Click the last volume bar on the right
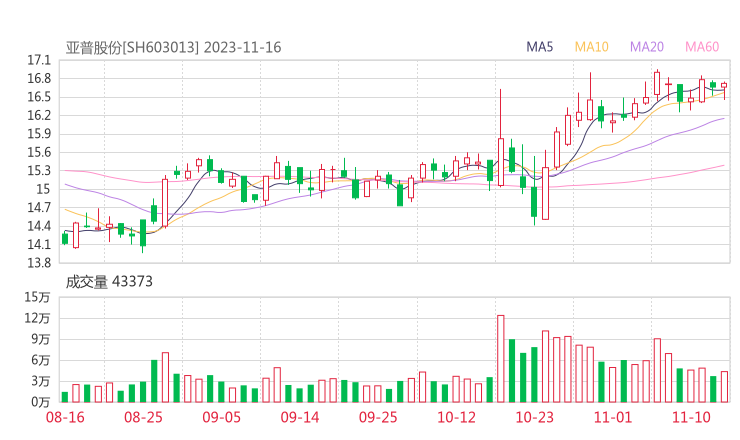Image resolution: width=740 pixels, height=440 pixels. (x=724, y=387)
